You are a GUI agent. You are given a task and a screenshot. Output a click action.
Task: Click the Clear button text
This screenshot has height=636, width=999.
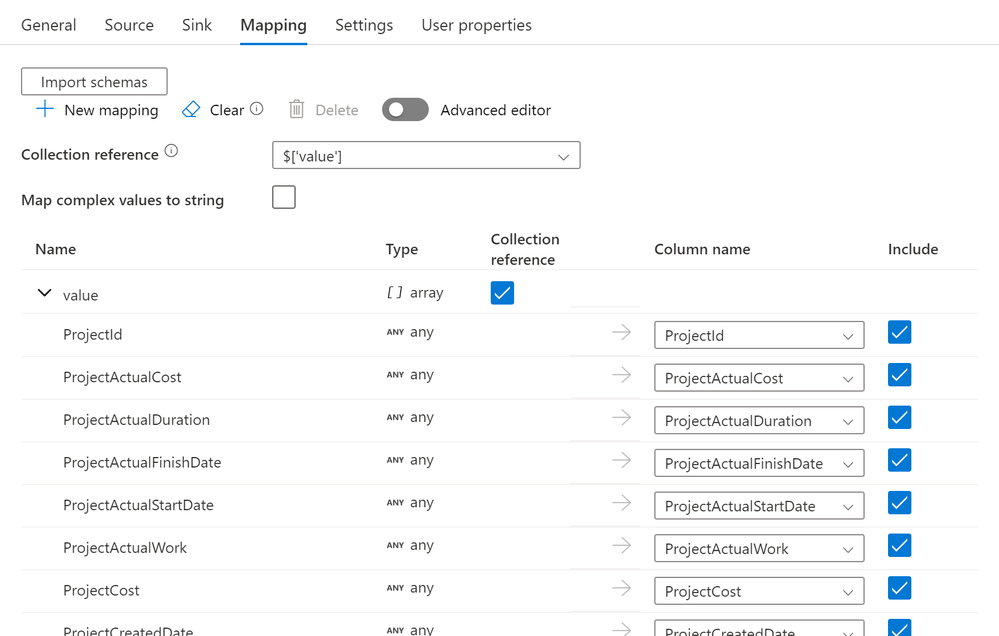pos(227,110)
